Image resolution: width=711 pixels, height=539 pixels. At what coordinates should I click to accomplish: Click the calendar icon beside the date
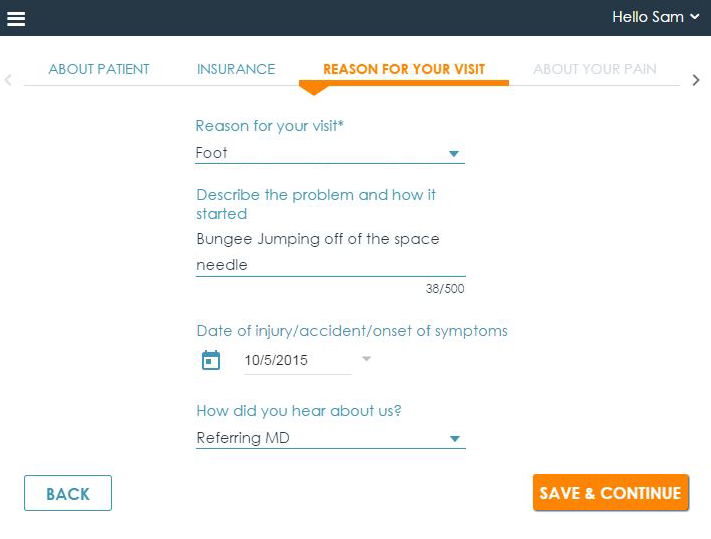point(211,360)
